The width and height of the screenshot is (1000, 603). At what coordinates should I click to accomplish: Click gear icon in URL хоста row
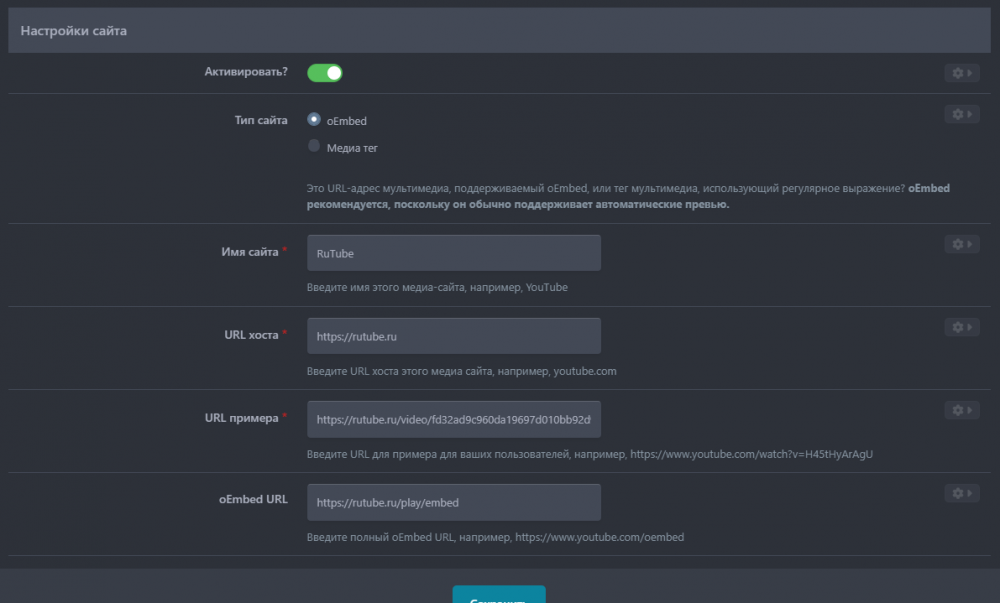pyautogui.click(x=961, y=327)
